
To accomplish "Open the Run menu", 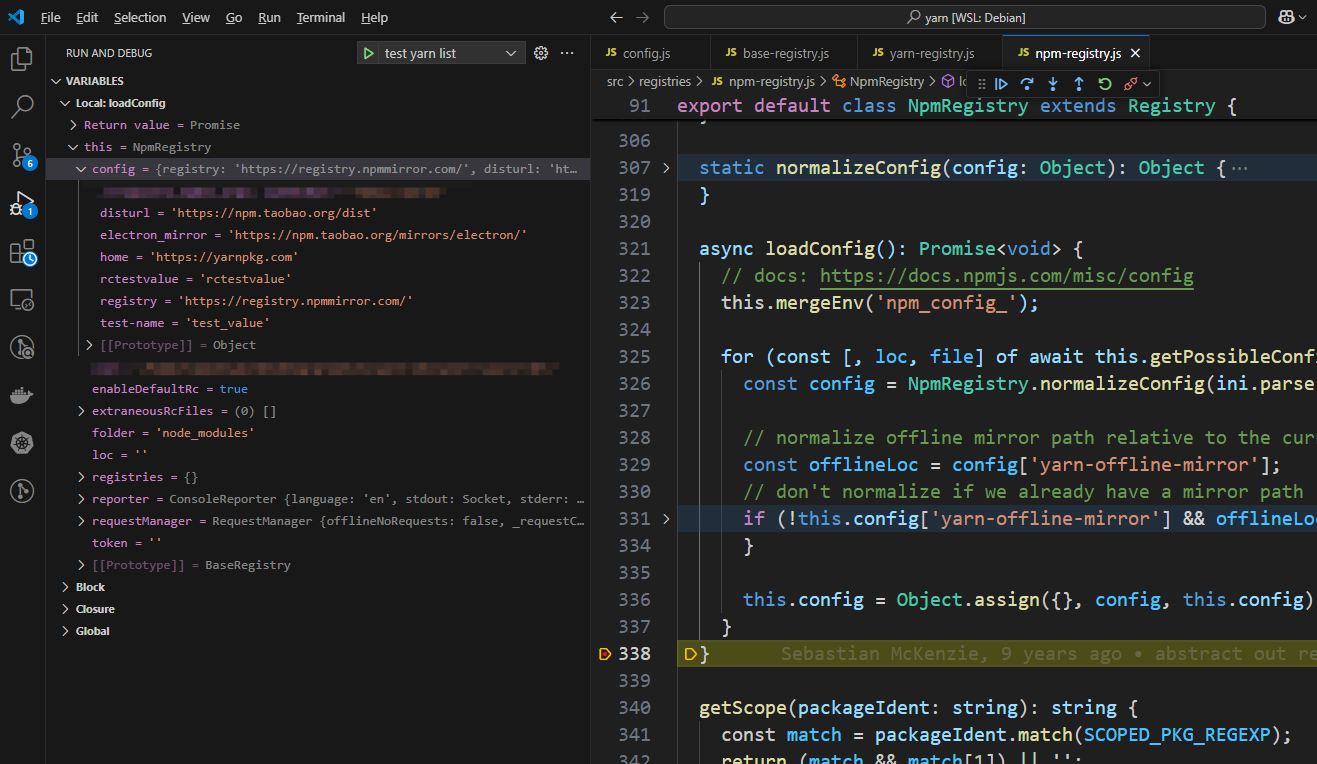I will pyautogui.click(x=269, y=17).
